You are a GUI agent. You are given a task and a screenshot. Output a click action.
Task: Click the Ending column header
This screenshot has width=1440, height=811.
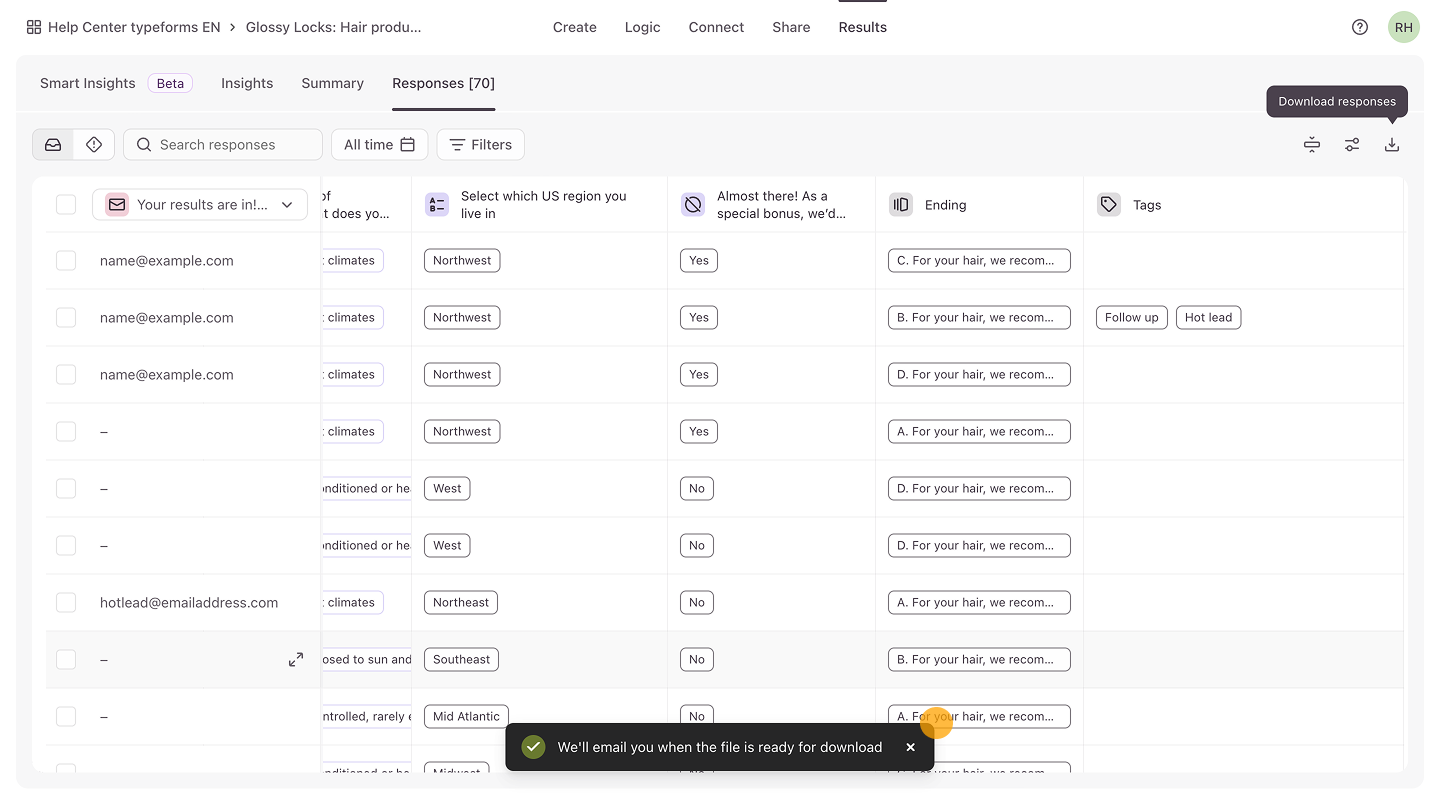point(980,205)
